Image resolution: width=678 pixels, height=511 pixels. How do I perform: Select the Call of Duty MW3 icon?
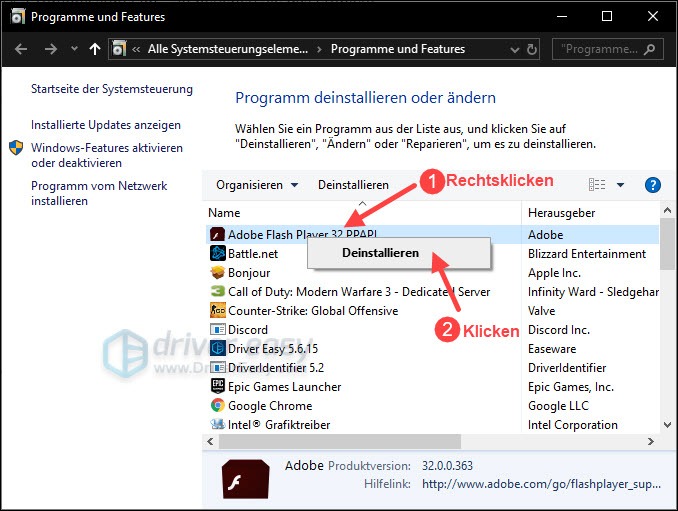217,291
